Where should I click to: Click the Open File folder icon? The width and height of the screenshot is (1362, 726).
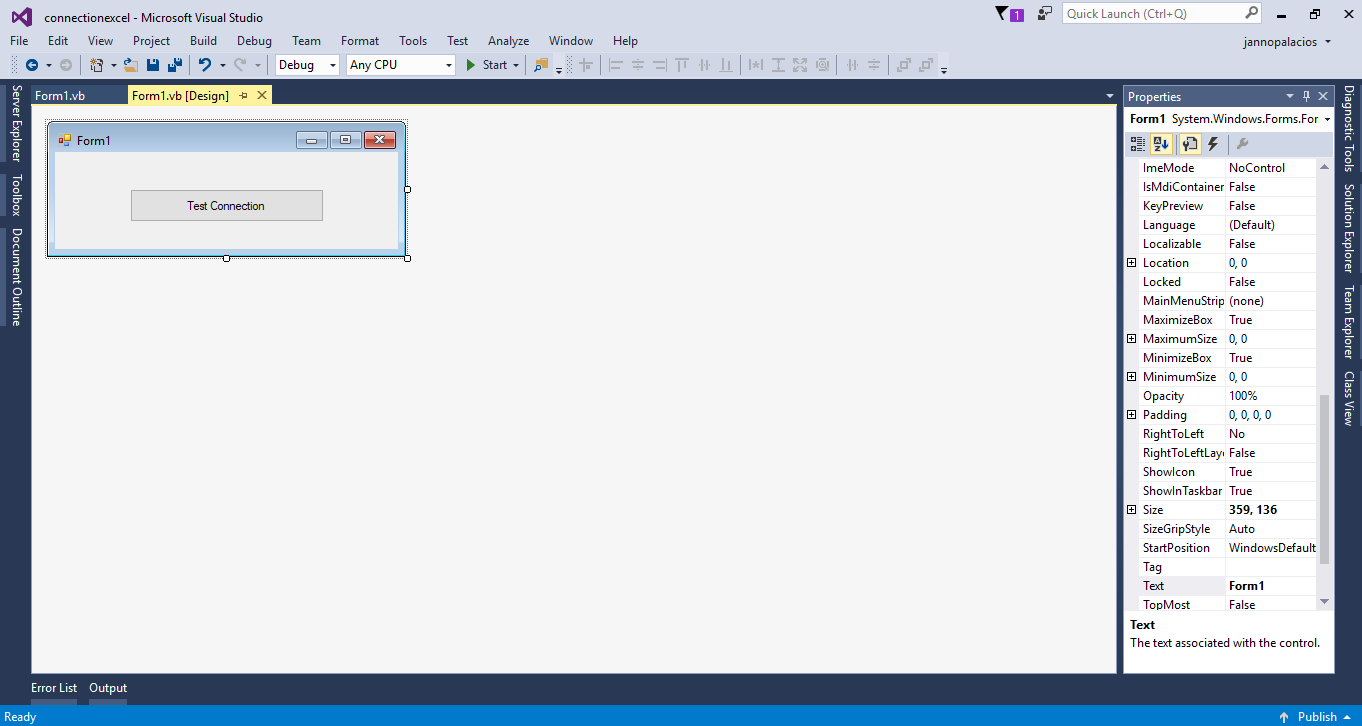(131, 65)
